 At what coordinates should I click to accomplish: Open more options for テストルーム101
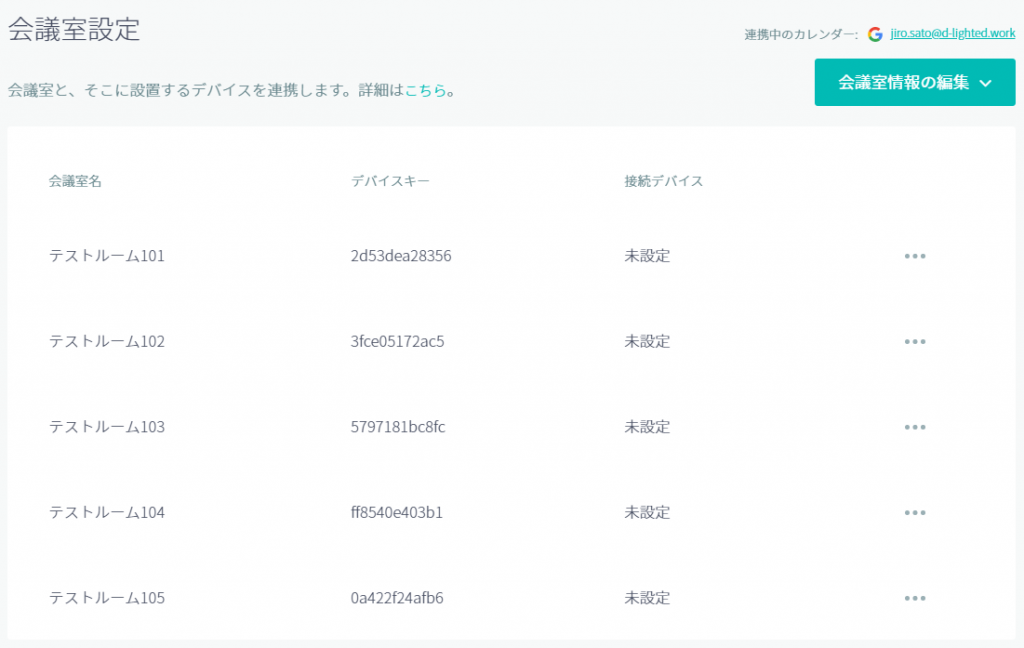pyautogui.click(x=914, y=256)
